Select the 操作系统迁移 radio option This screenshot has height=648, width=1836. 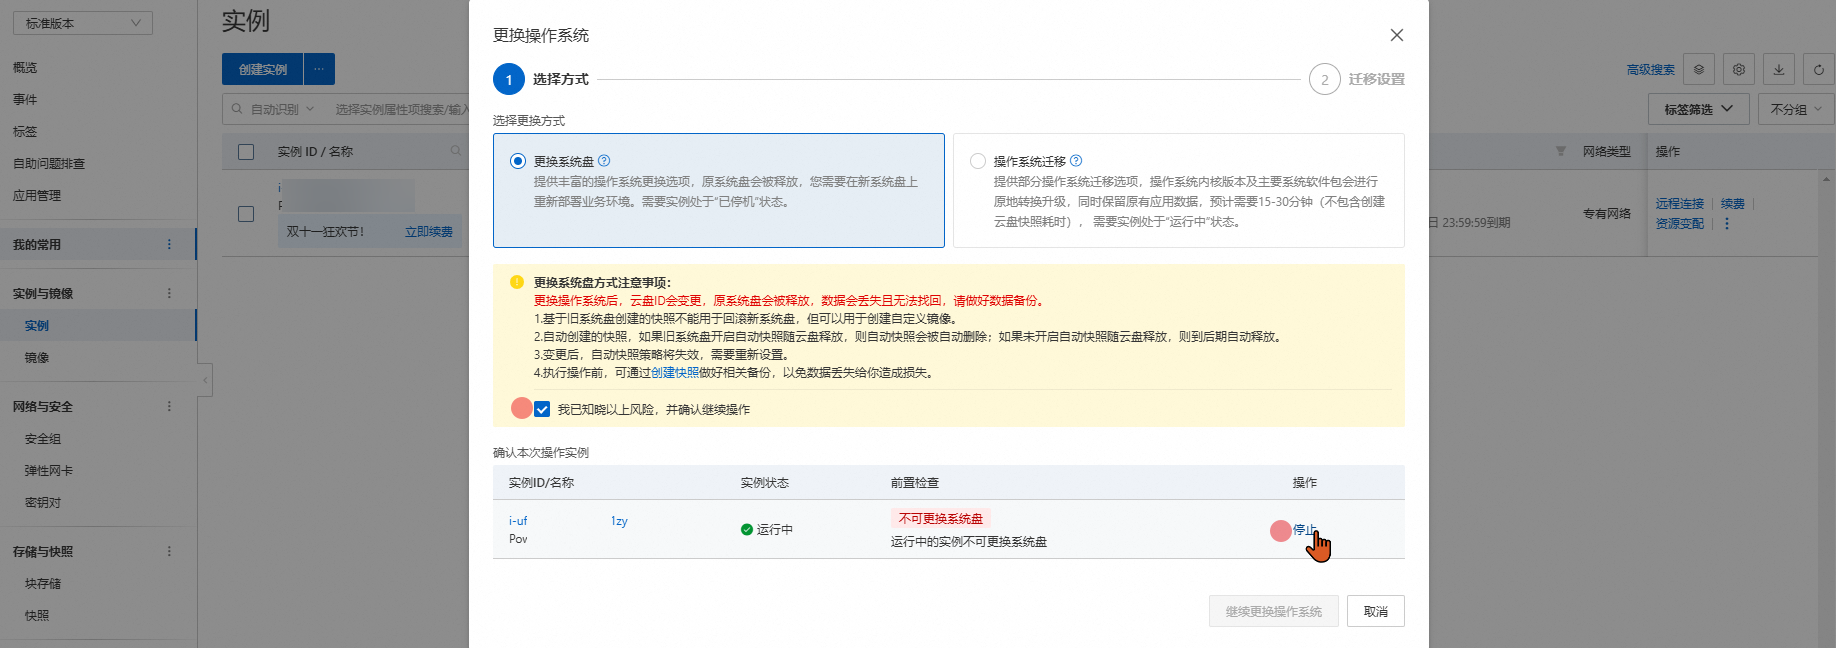pyautogui.click(x=978, y=161)
